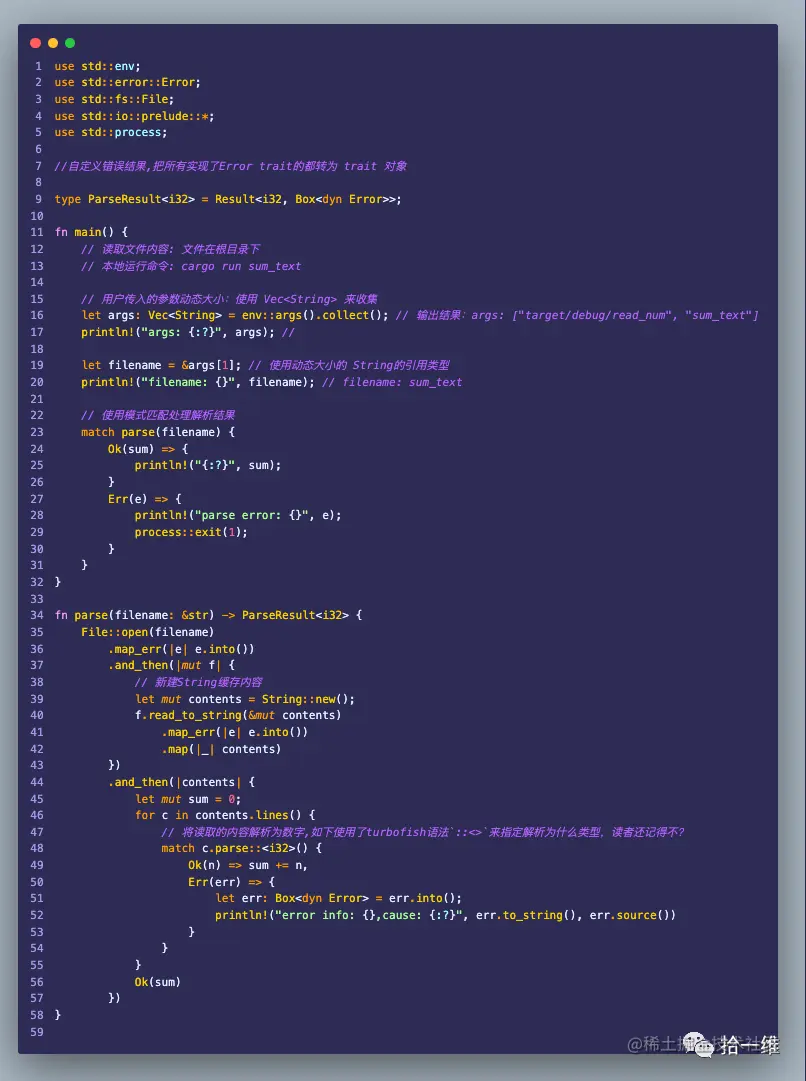Click the 'type ParseResult<i32>' definition line
Image resolution: width=806 pixels, height=1081 pixels.
point(228,199)
